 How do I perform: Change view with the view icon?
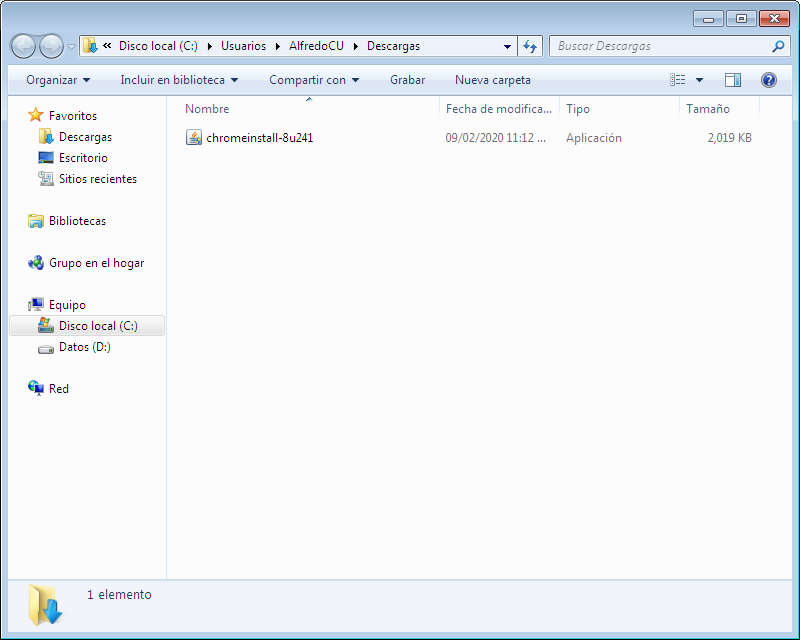(678, 80)
